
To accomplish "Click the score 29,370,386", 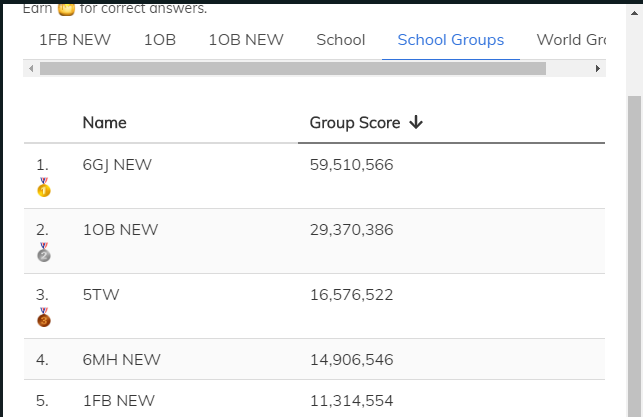I will [351, 230].
